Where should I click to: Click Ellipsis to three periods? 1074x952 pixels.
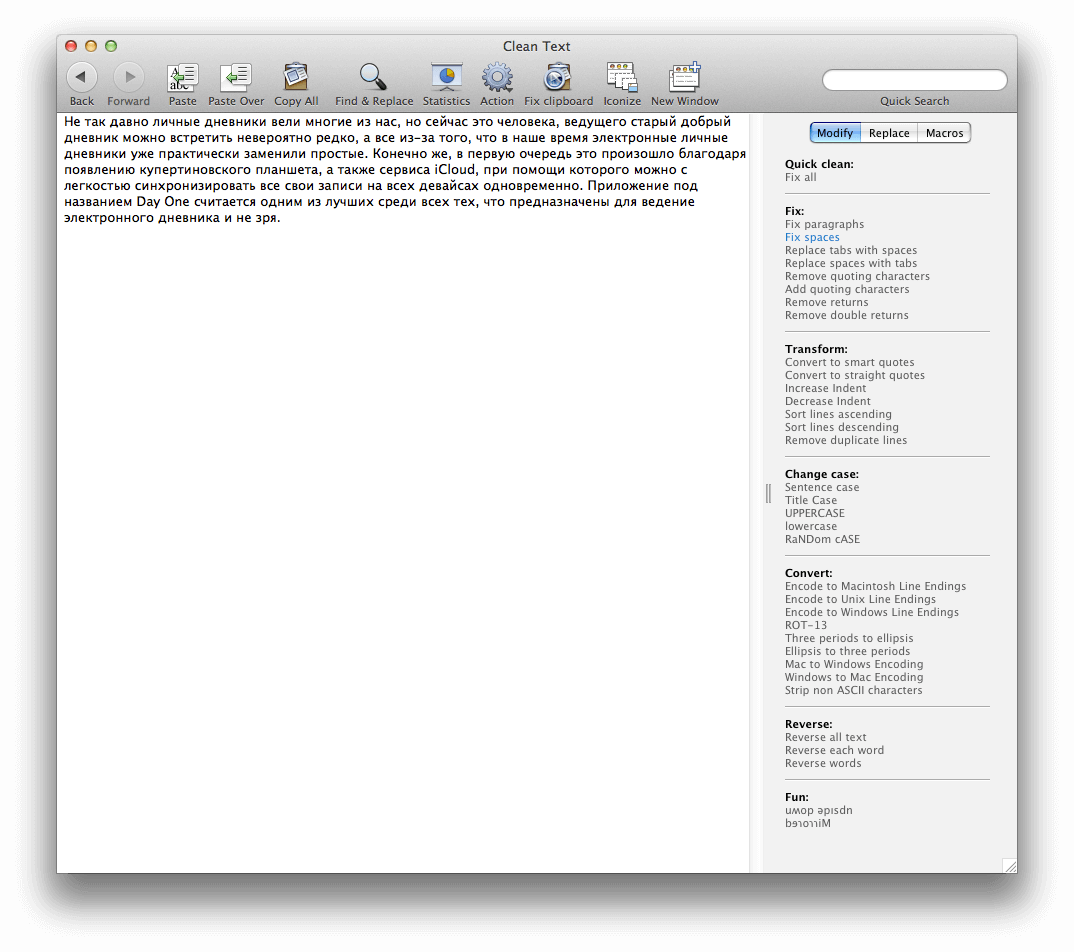click(847, 651)
